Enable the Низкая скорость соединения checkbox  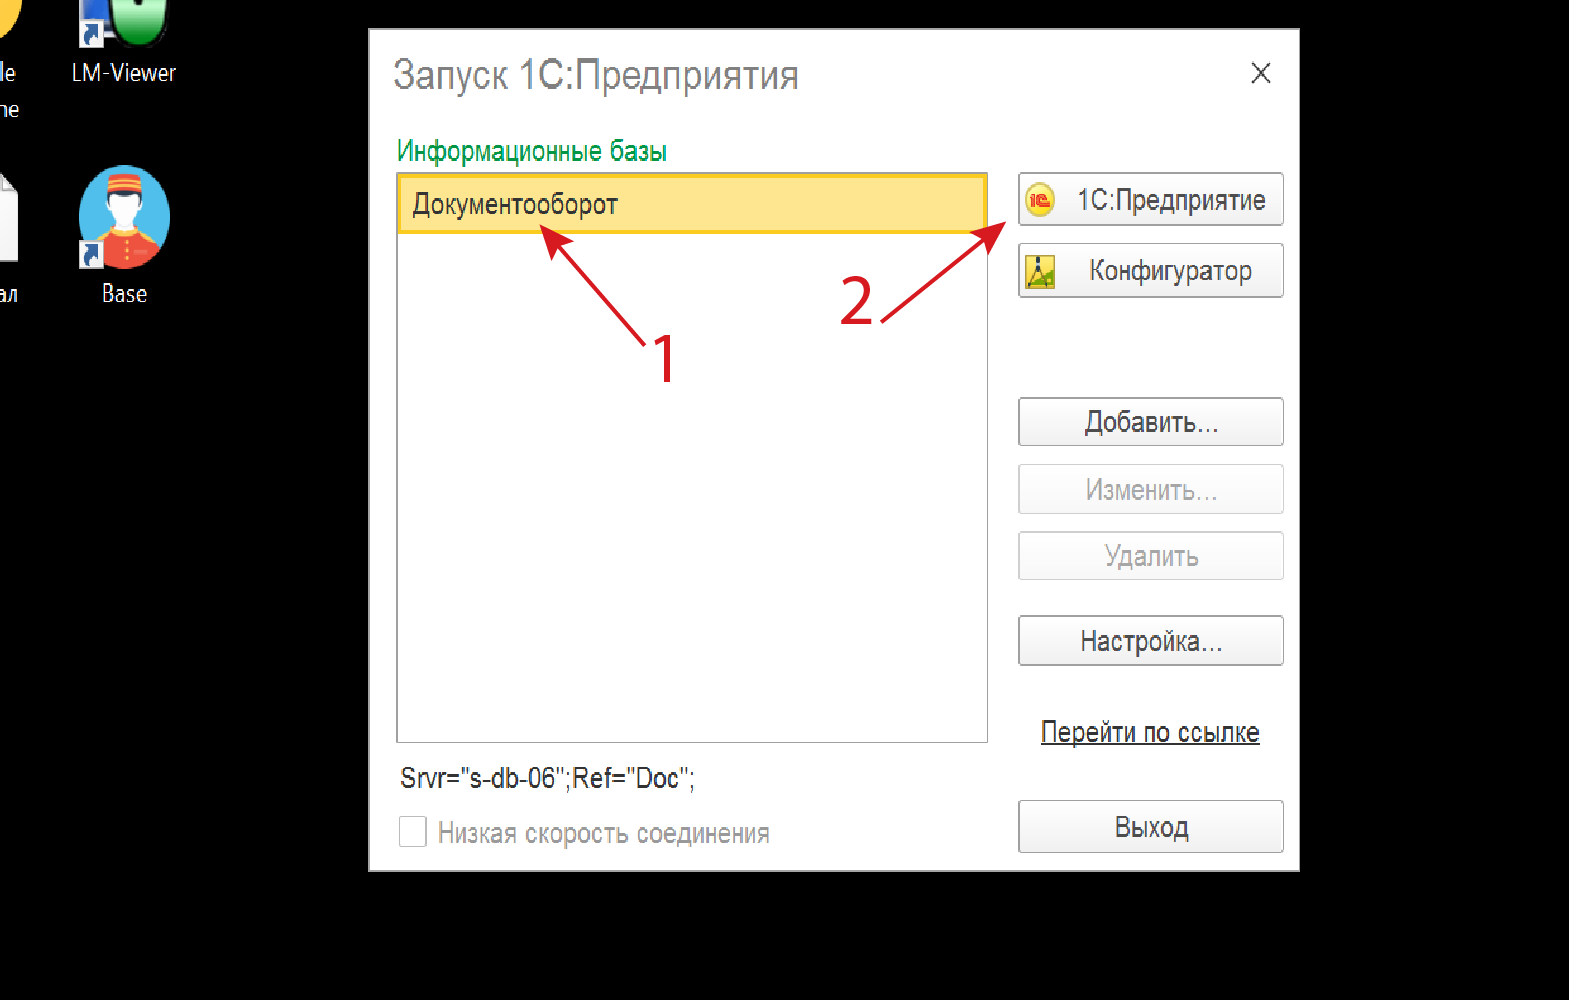coord(413,832)
